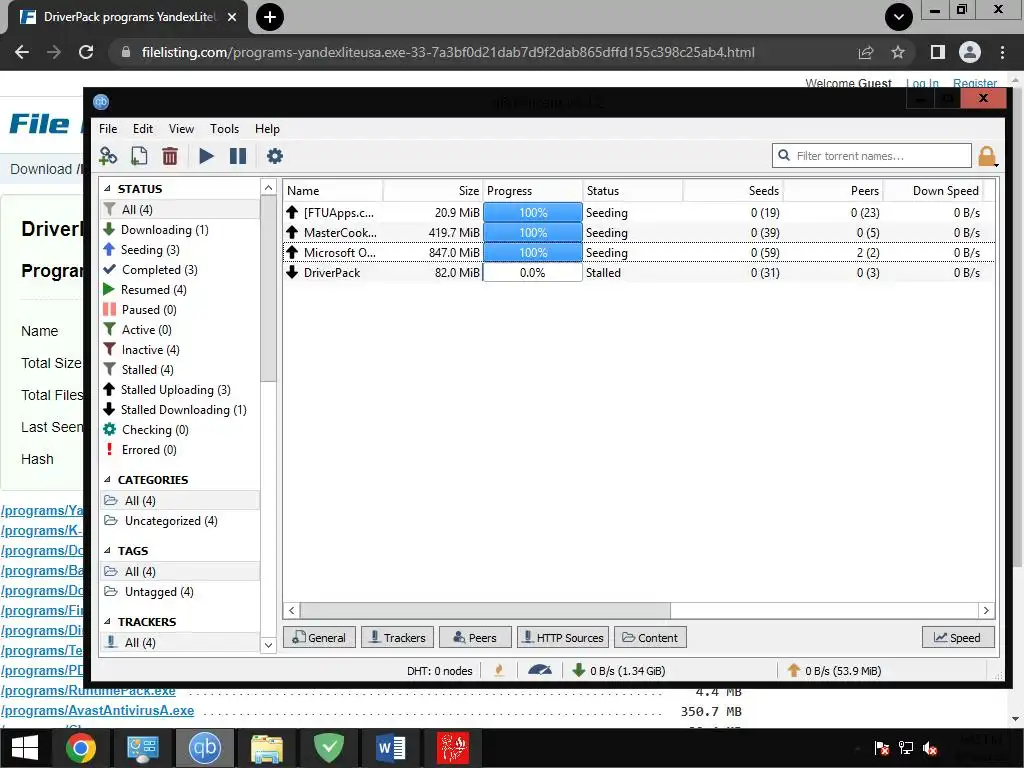Sort torrents by Size column header

coord(433,191)
